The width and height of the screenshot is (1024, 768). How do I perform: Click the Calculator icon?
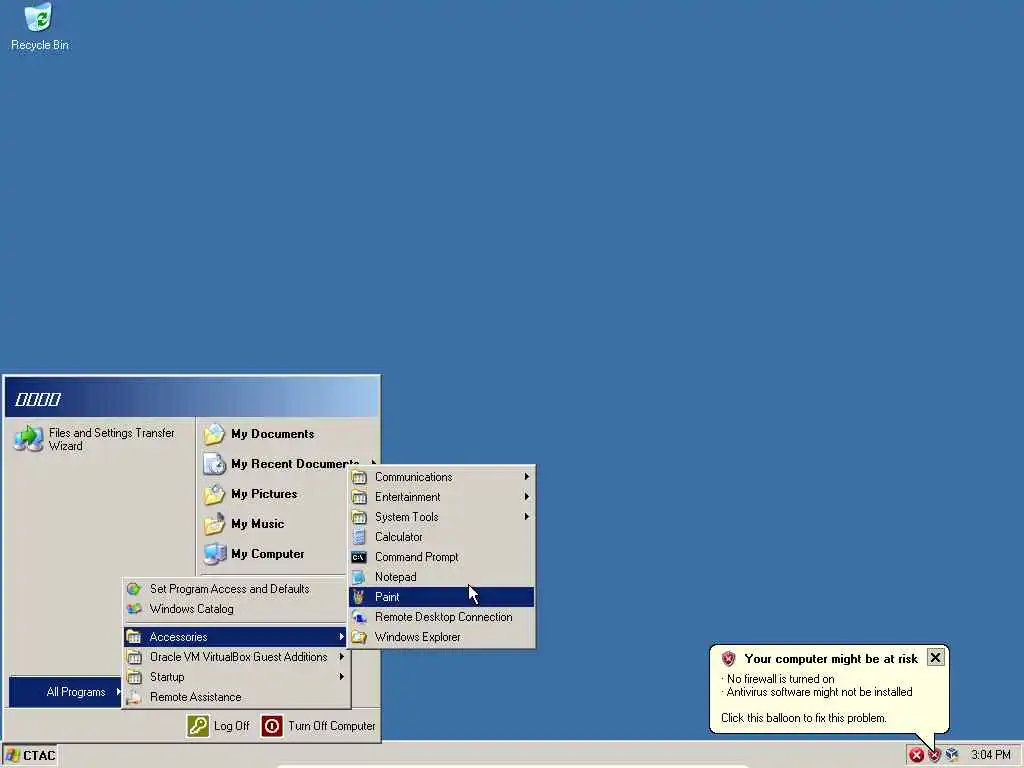359,537
